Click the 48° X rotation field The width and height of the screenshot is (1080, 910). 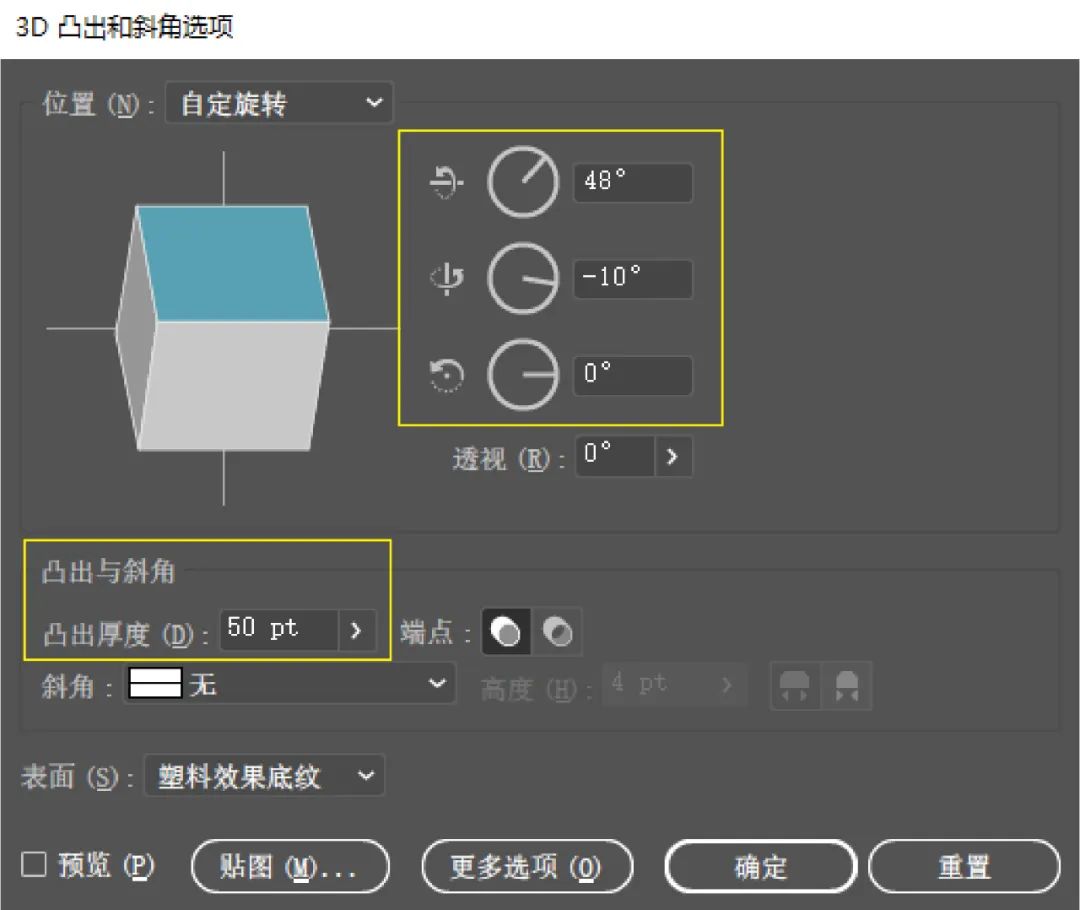pos(633,183)
